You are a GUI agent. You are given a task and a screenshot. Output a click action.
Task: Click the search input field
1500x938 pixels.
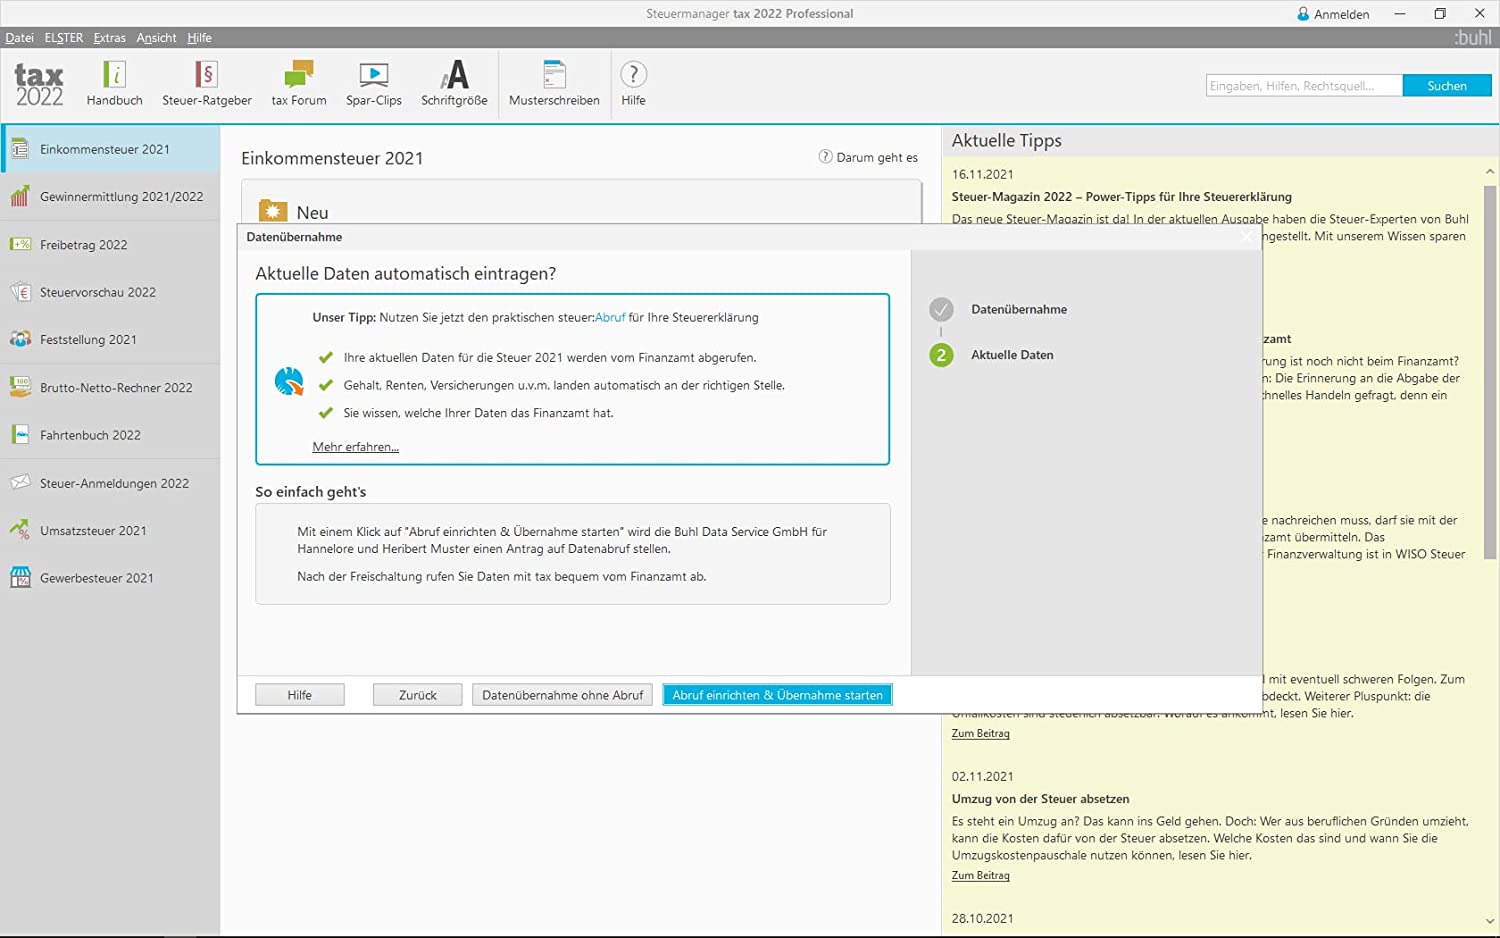click(x=1303, y=86)
